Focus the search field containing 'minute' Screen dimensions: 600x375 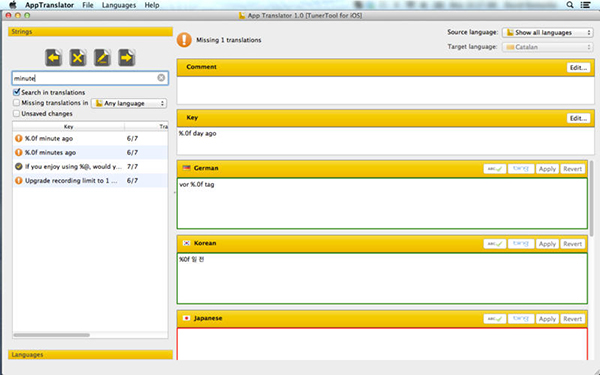point(90,78)
